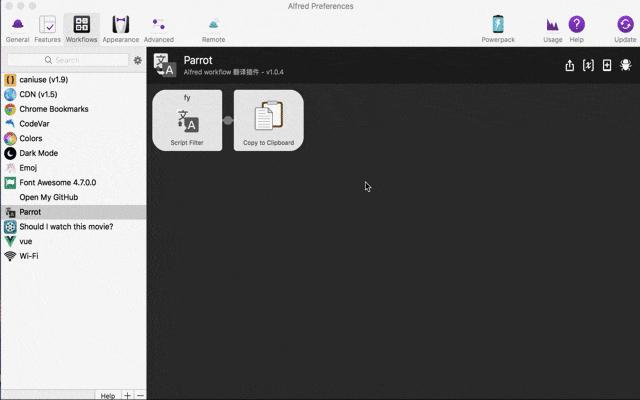
Task: Click the Parrot header translate icon
Action: [x=165, y=65]
